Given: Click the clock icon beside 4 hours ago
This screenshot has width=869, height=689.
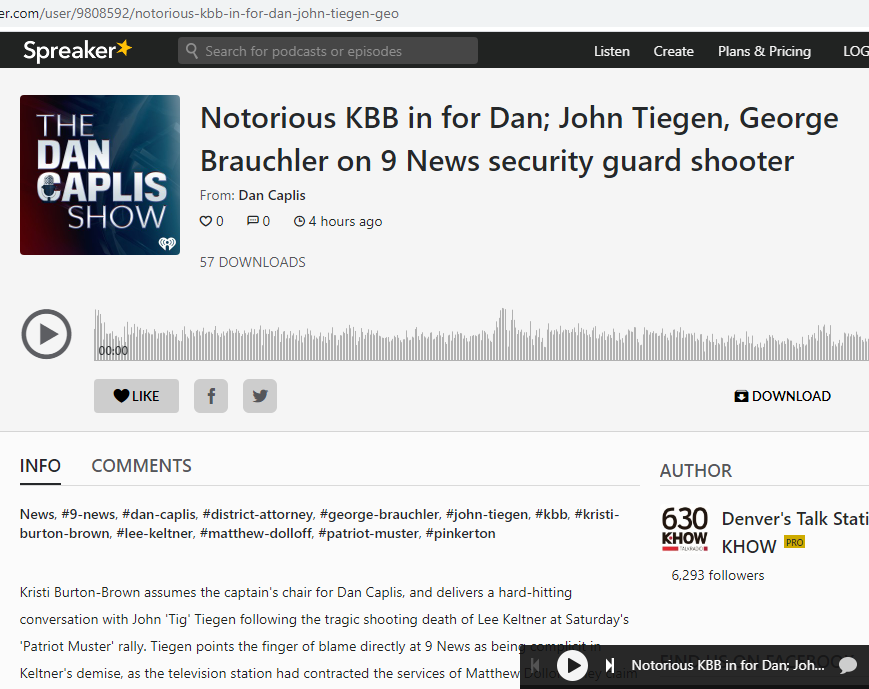Looking at the screenshot, I should [x=299, y=221].
